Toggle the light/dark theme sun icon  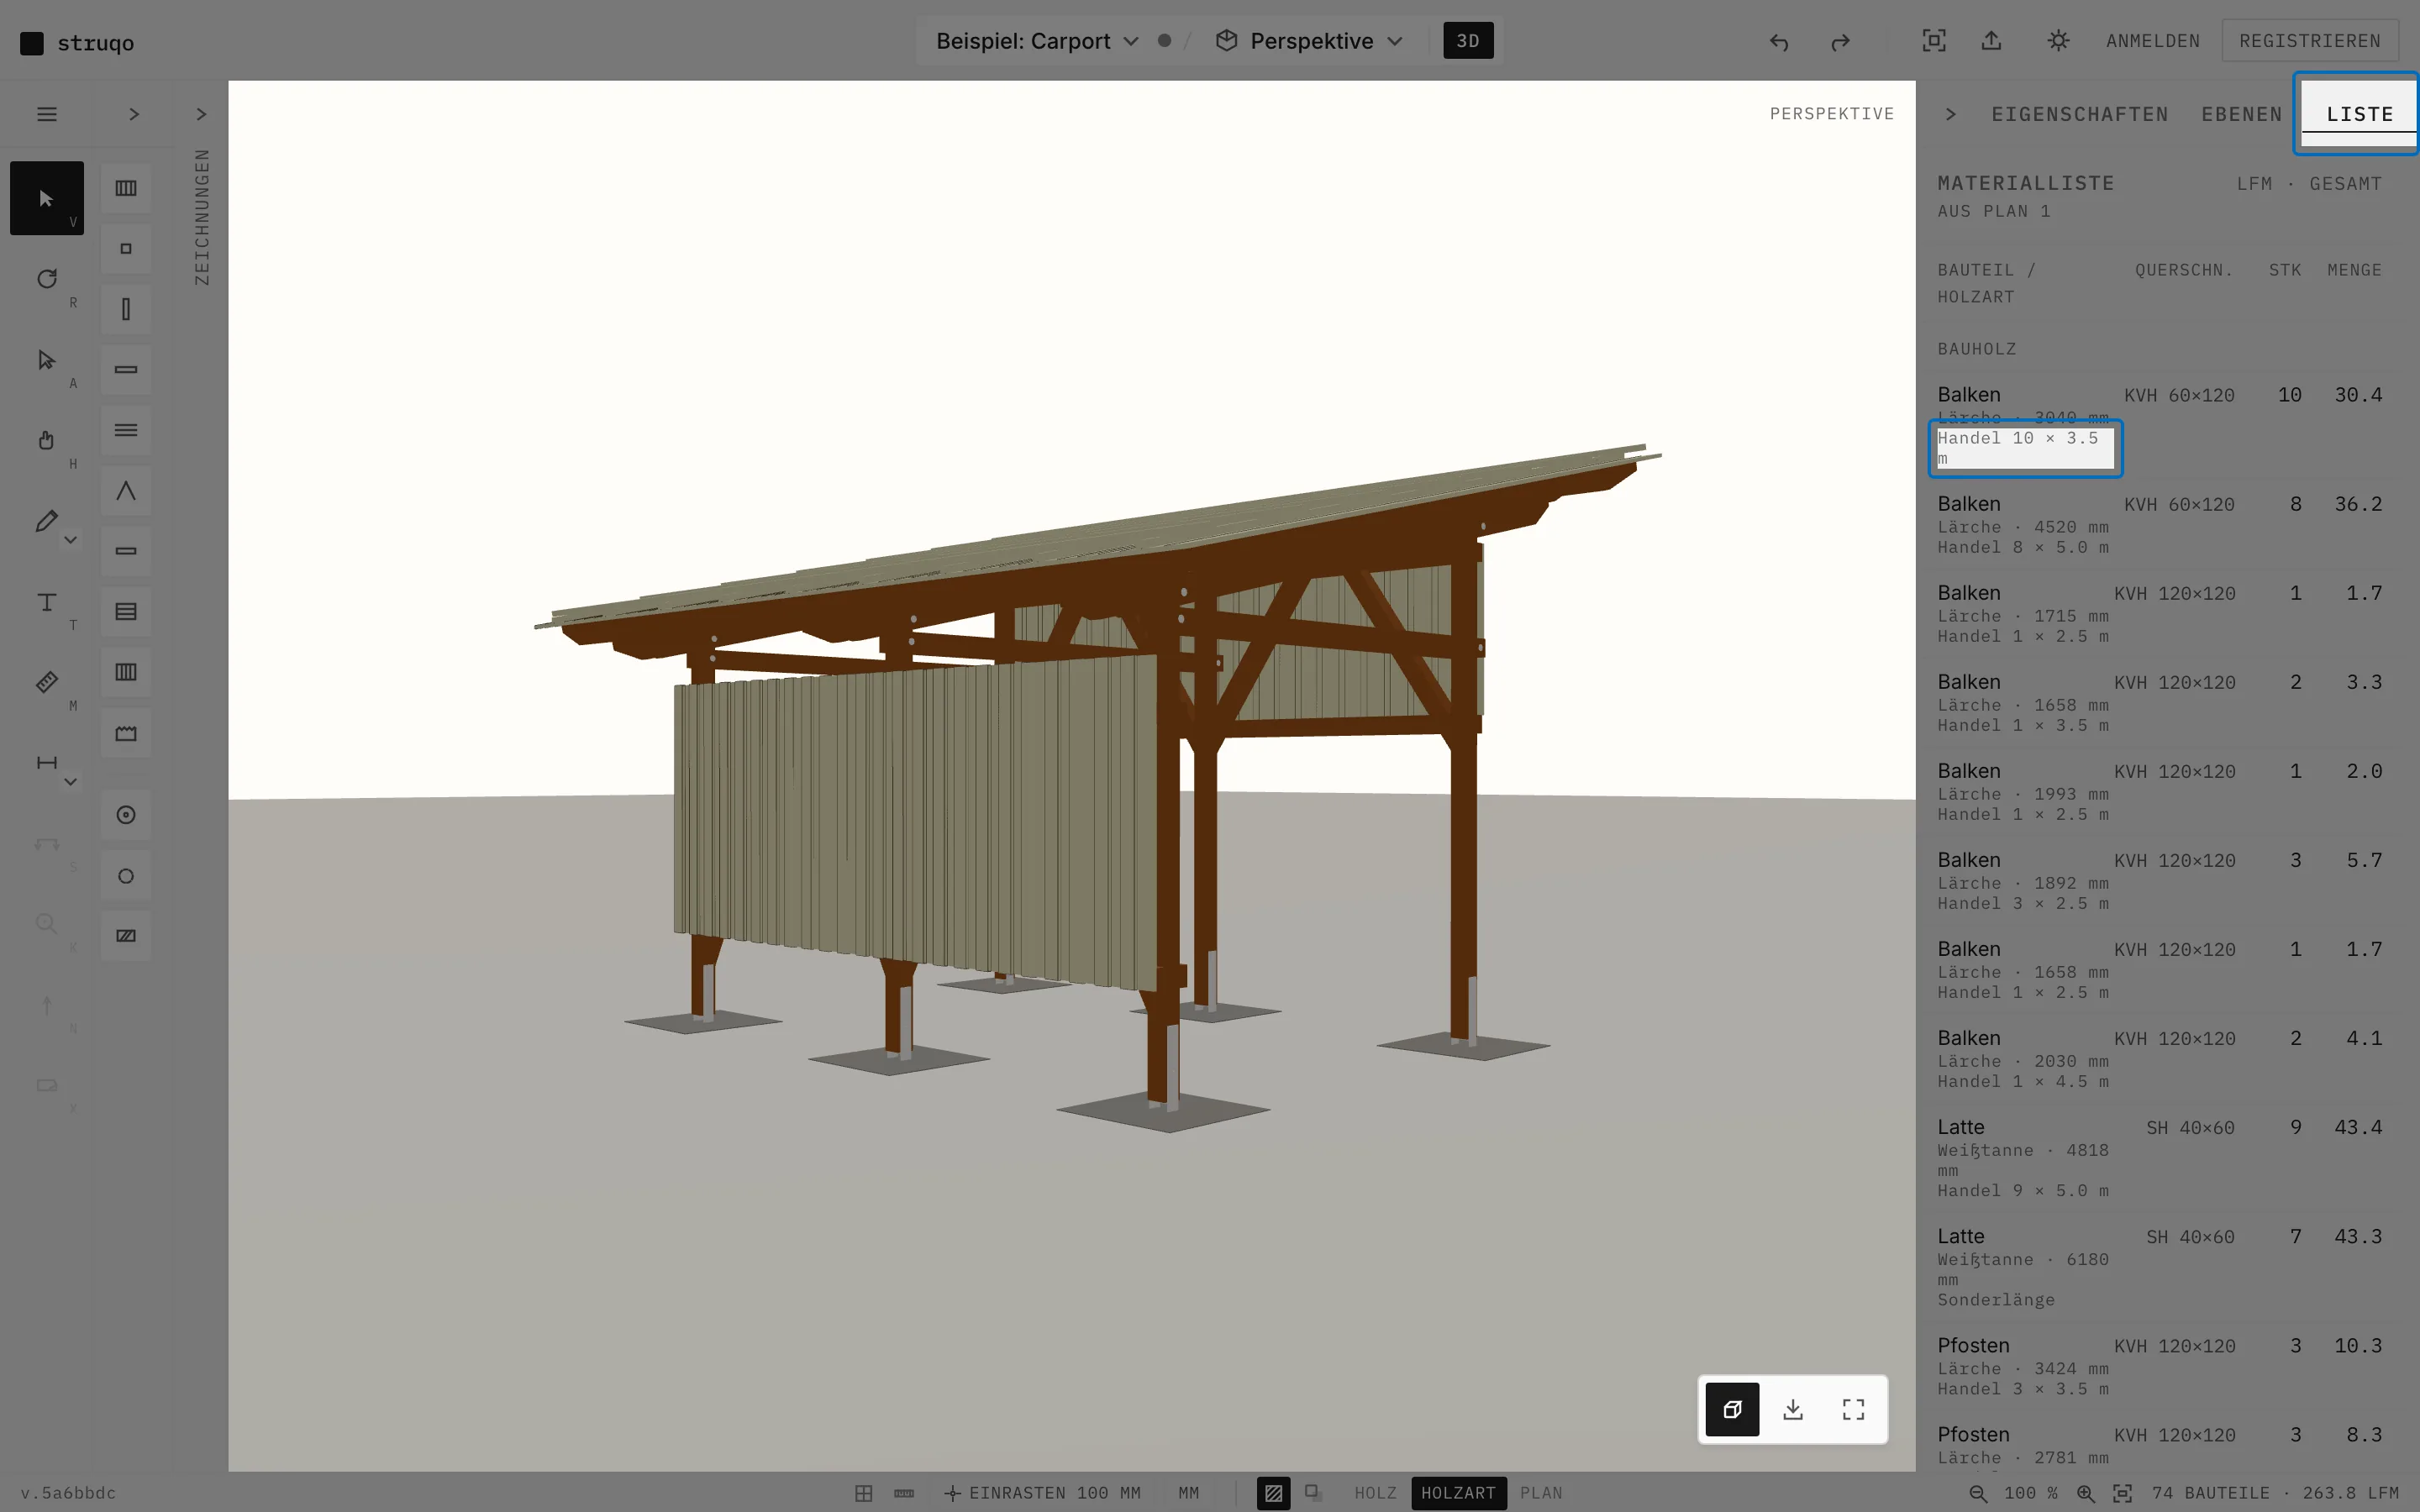coord(2058,41)
